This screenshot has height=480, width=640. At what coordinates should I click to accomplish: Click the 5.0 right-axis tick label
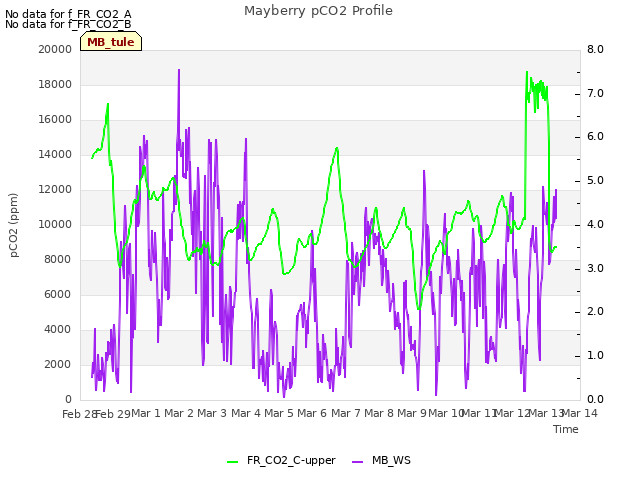[x=595, y=181]
